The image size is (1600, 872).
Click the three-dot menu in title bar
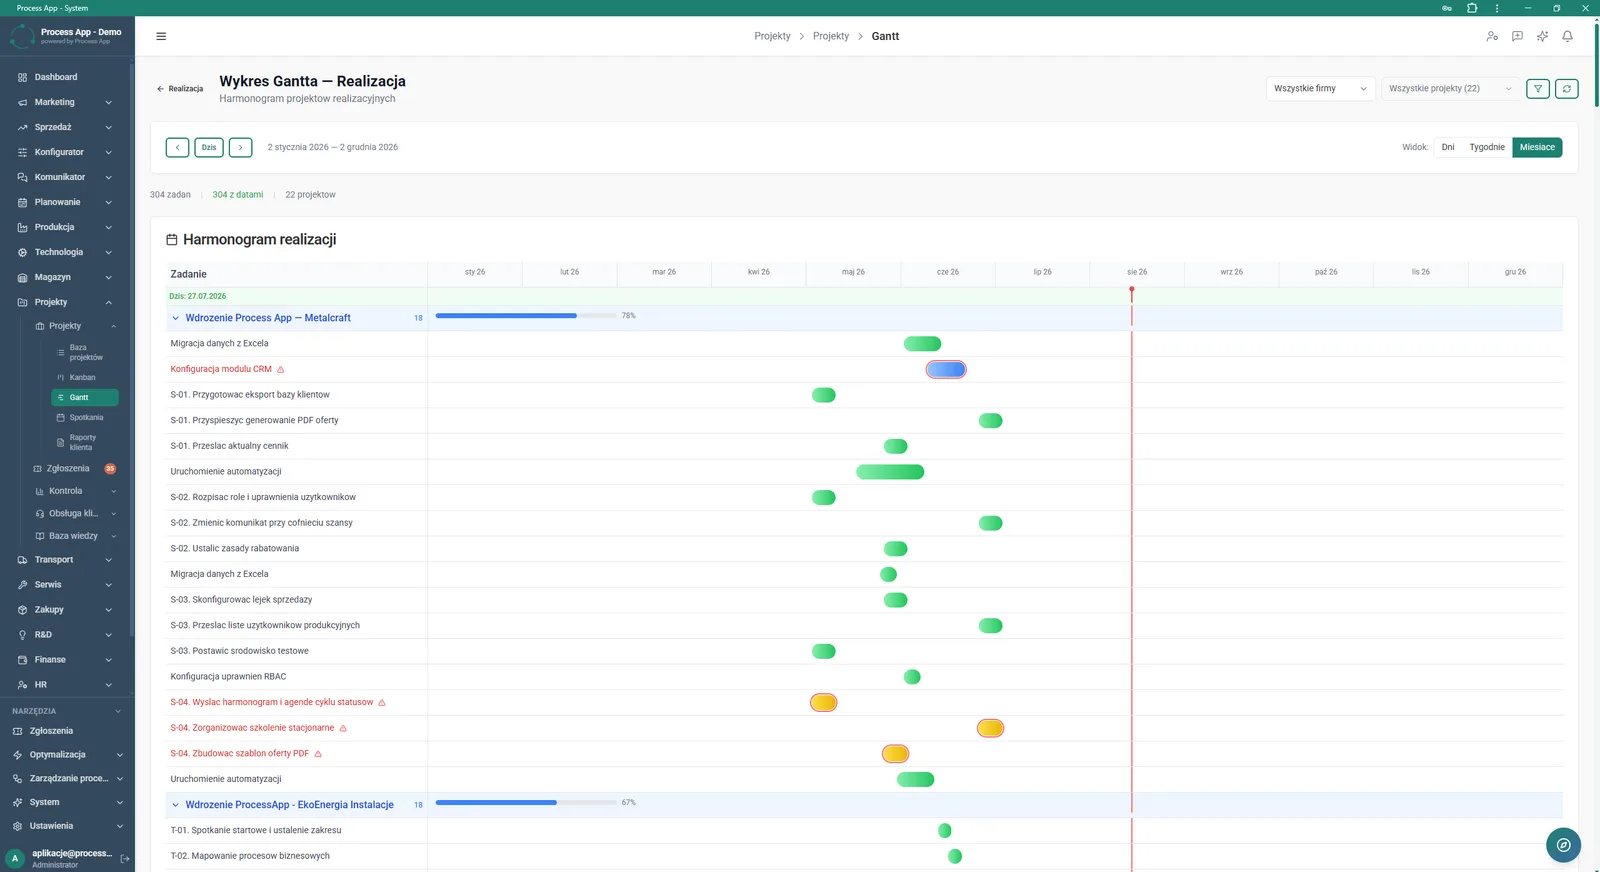[1497, 8]
